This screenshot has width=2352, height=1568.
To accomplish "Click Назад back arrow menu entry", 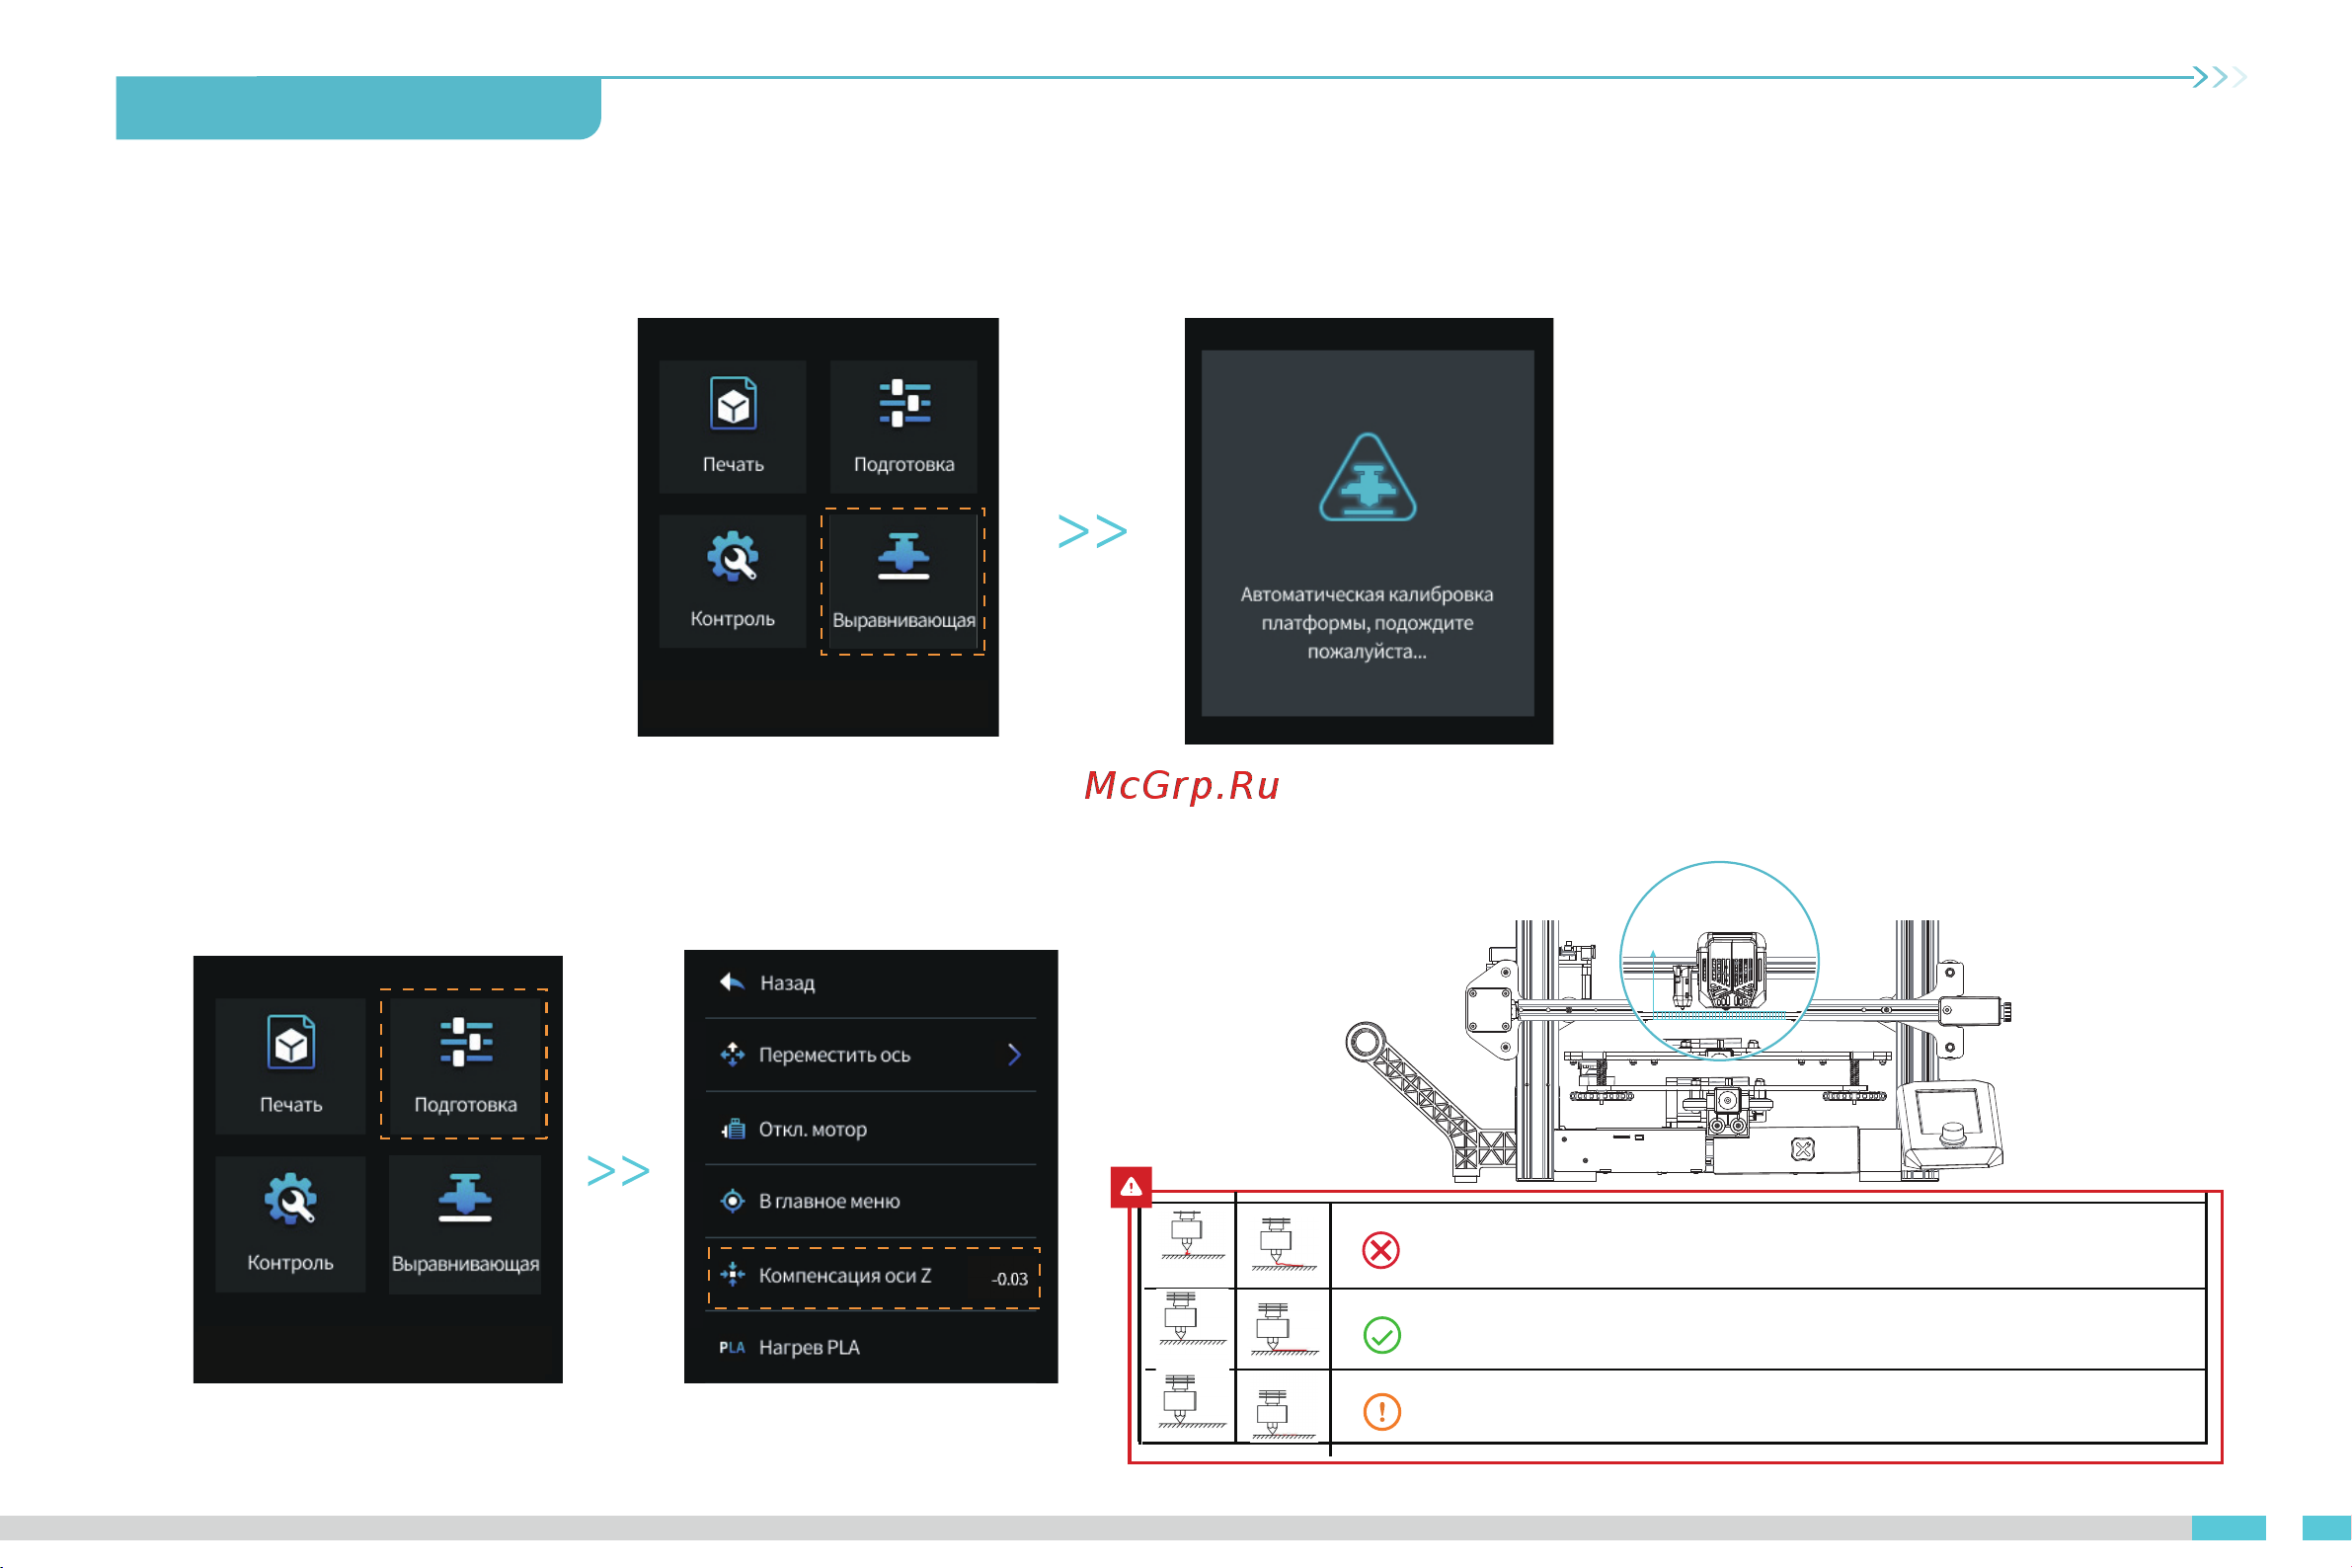I will tap(870, 983).
